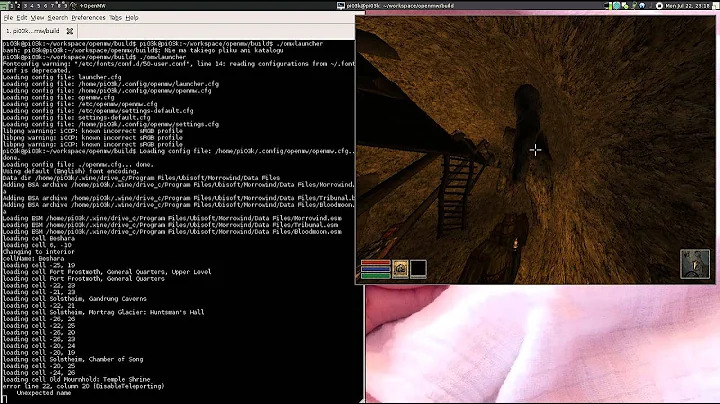Open the Help menu in terminal
720x404 pixels.
[132, 17]
